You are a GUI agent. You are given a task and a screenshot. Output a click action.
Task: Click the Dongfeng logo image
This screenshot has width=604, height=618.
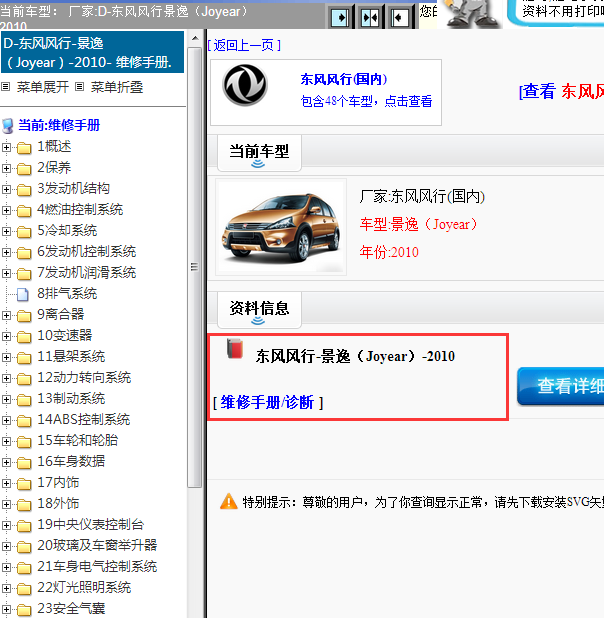click(245, 85)
